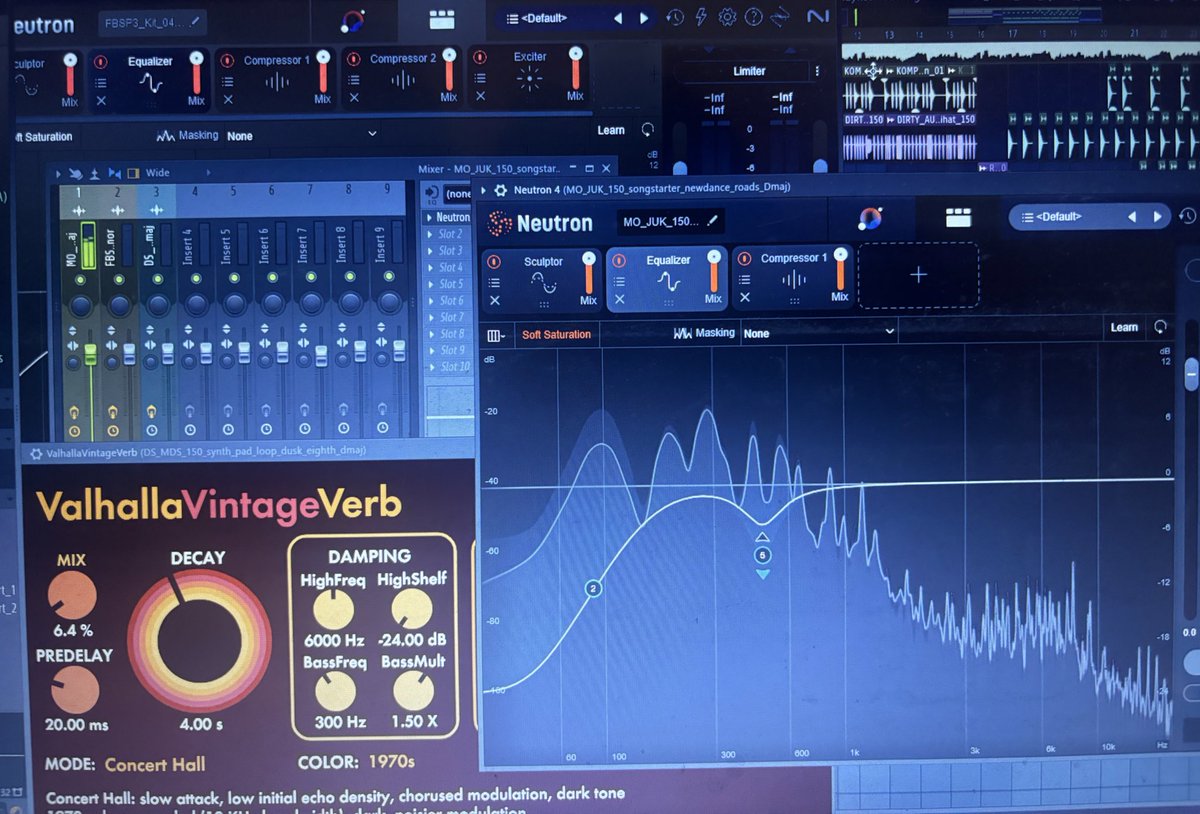Go to previous preset in back Neutron

point(618,18)
